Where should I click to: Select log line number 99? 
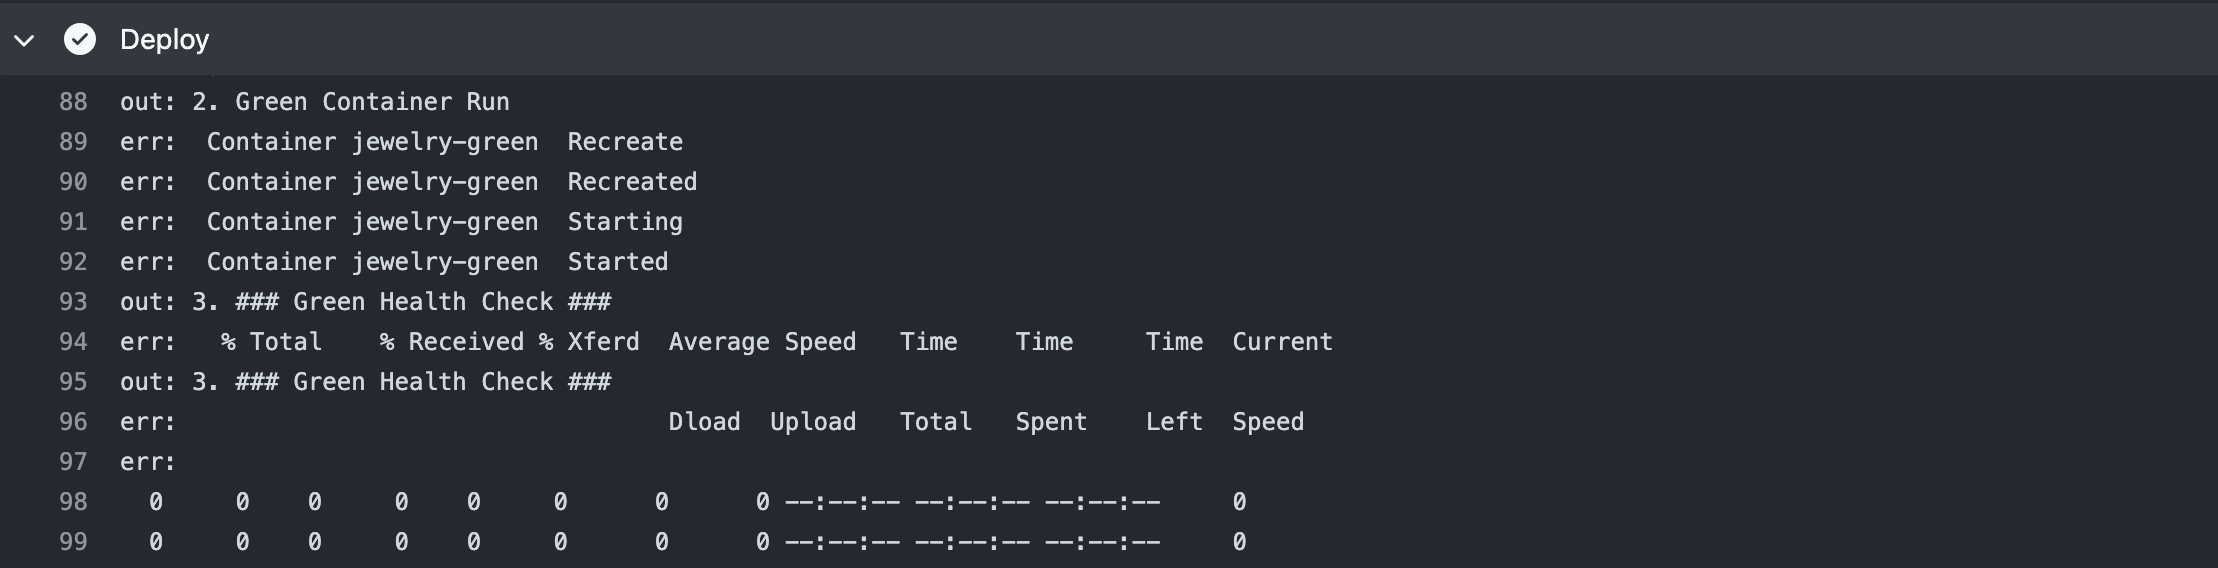click(73, 542)
